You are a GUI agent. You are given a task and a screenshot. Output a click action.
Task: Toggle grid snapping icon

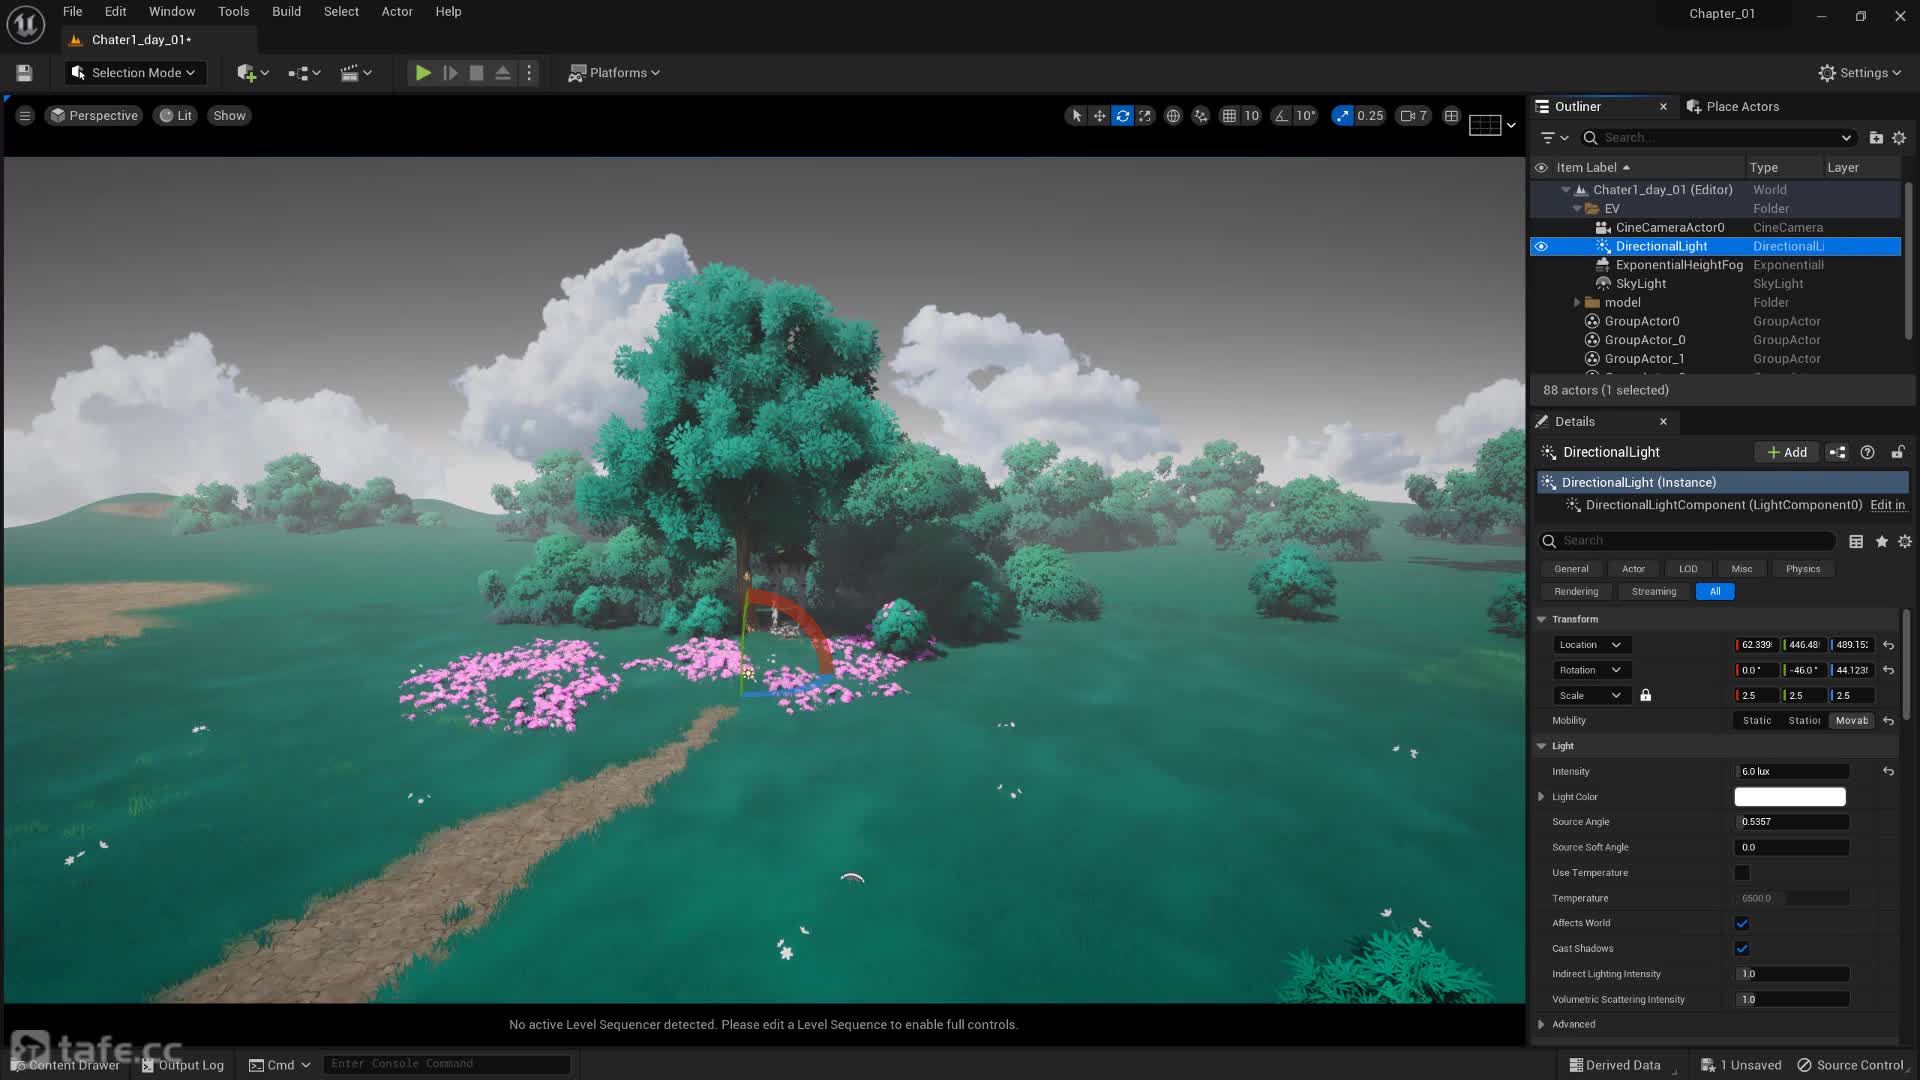coord(1229,116)
